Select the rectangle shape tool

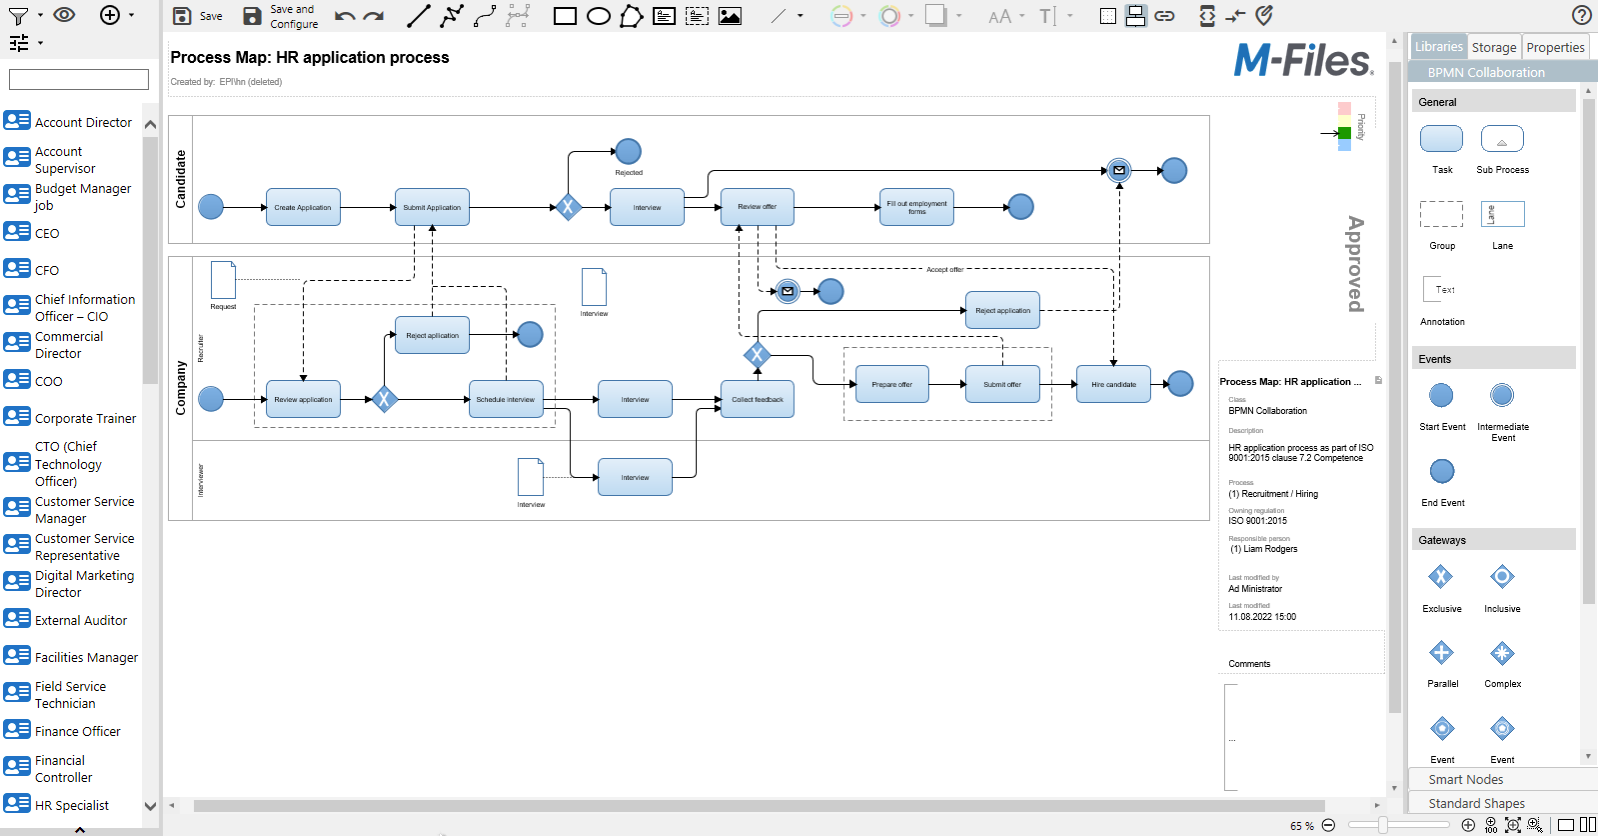tap(565, 16)
